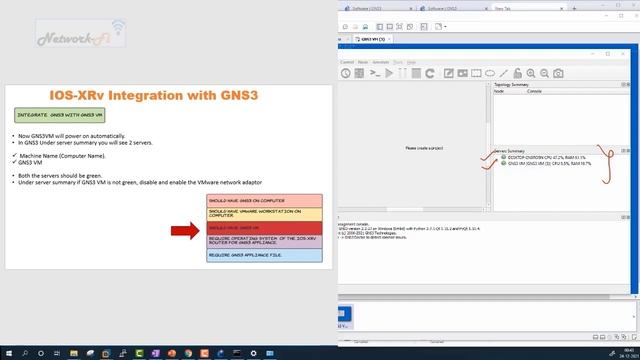Open Camtasia green C icon on taskbar

click(x=139, y=353)
